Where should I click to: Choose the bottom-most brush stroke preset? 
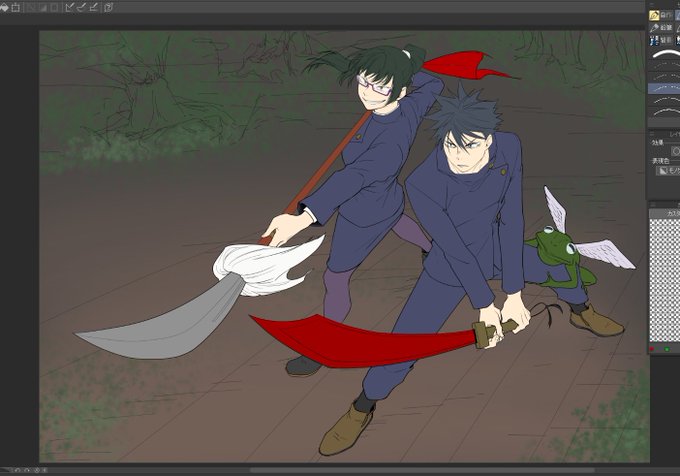click(664, 113)
